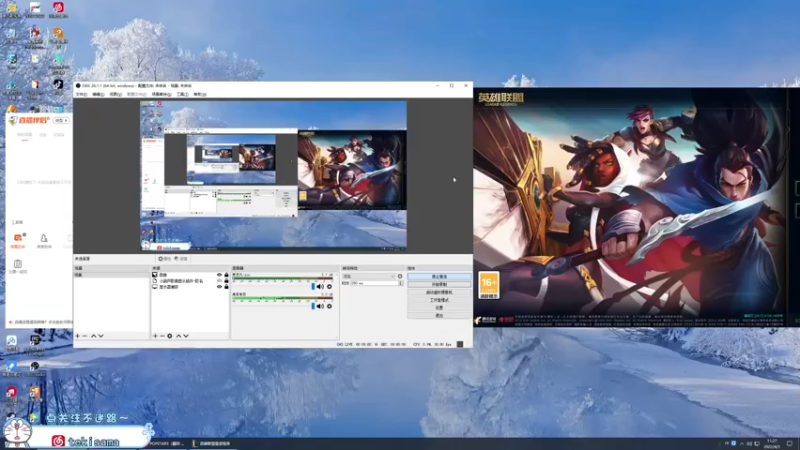The height and width of the screenshot is (450, 800).
Task: Move selected source up in Sources panel
Action: click(179, 336)
